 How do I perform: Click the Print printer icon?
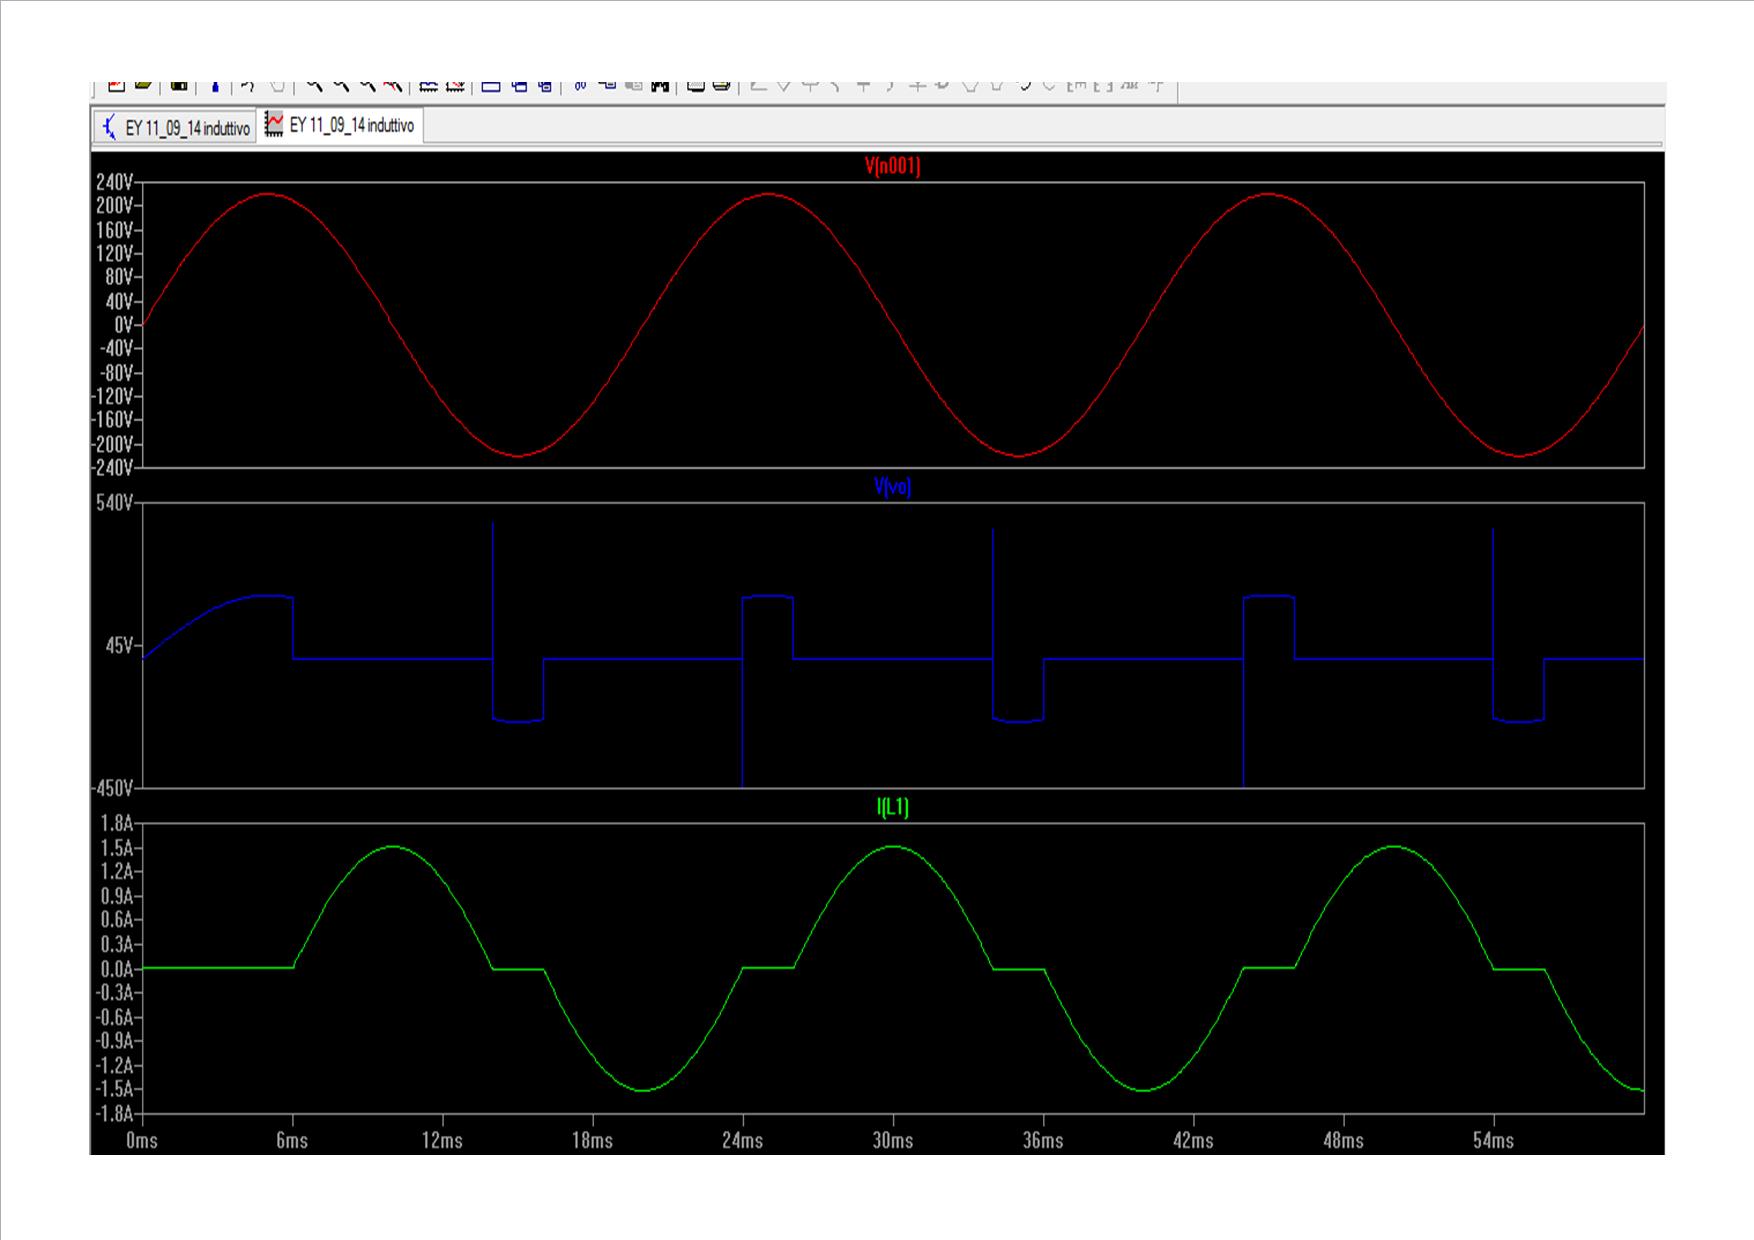pos(721,86)
